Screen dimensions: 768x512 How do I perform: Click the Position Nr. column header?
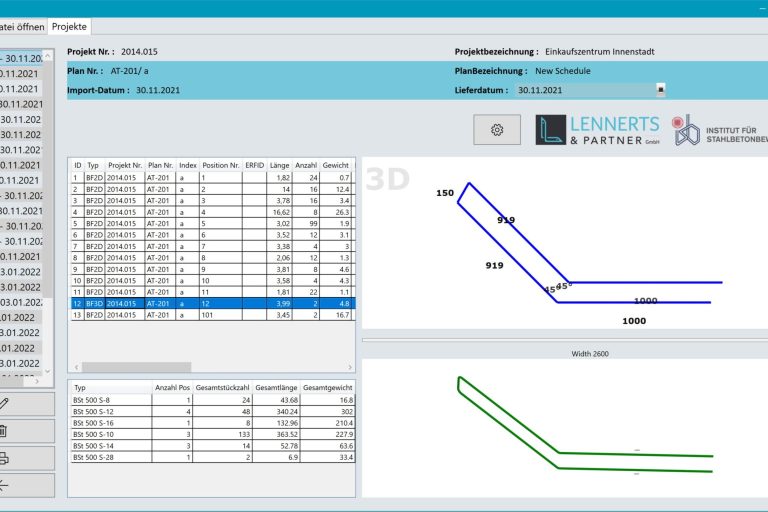tap(220, 164)
